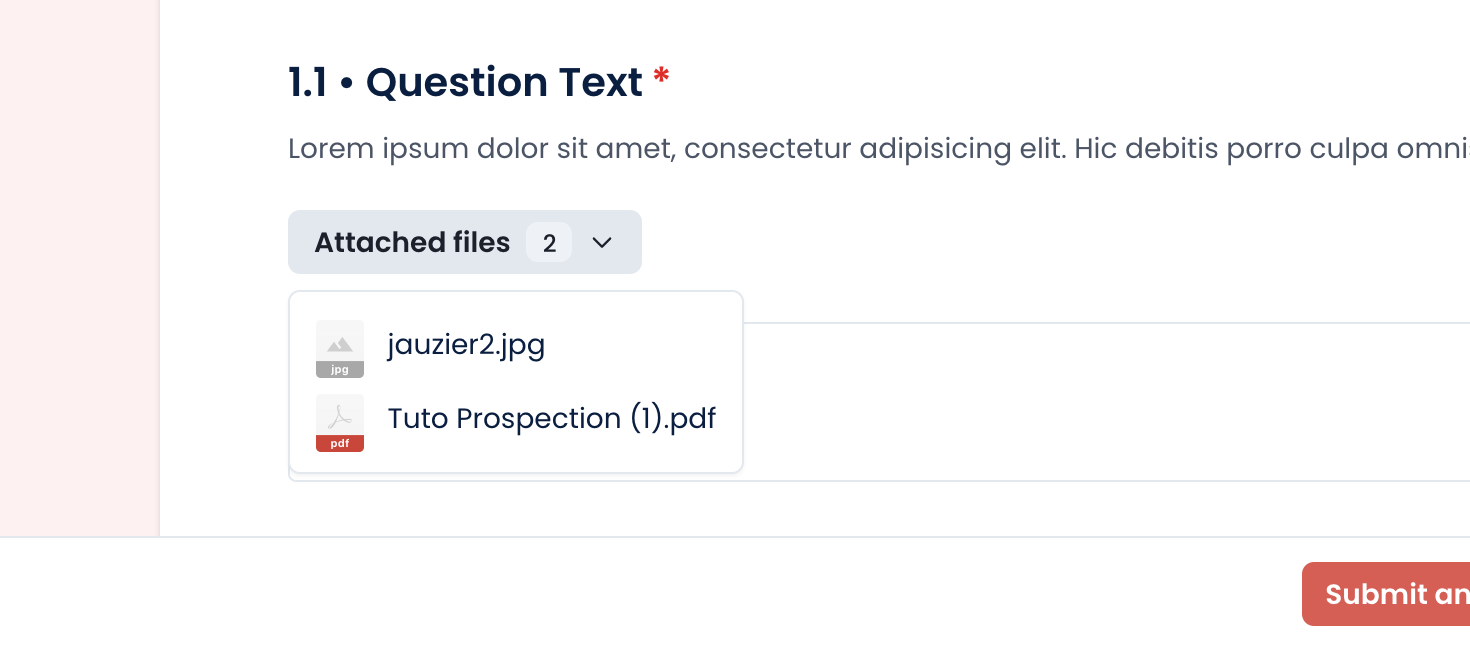Click the 1.1 question number
This screenshot has width=1470, height=650.
(x=307, y=82)
